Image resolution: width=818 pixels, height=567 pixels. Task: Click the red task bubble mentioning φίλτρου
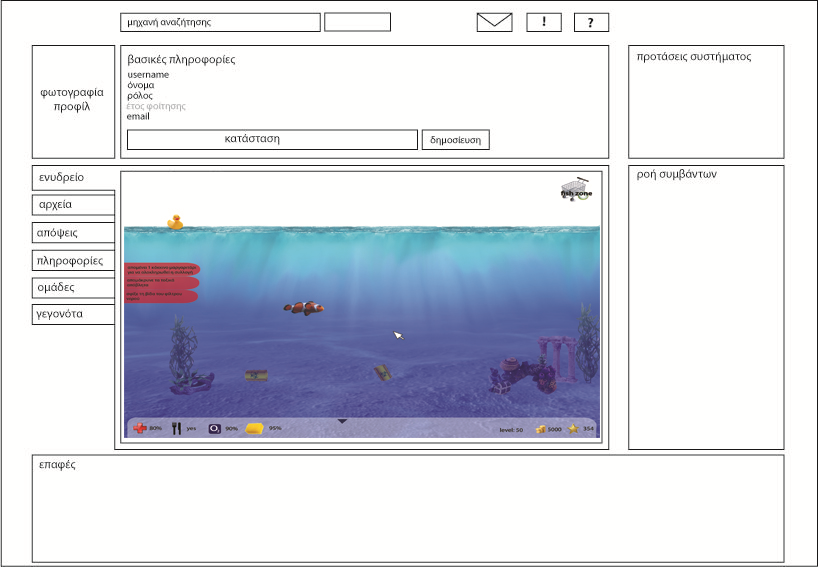(x=161, y=296)
